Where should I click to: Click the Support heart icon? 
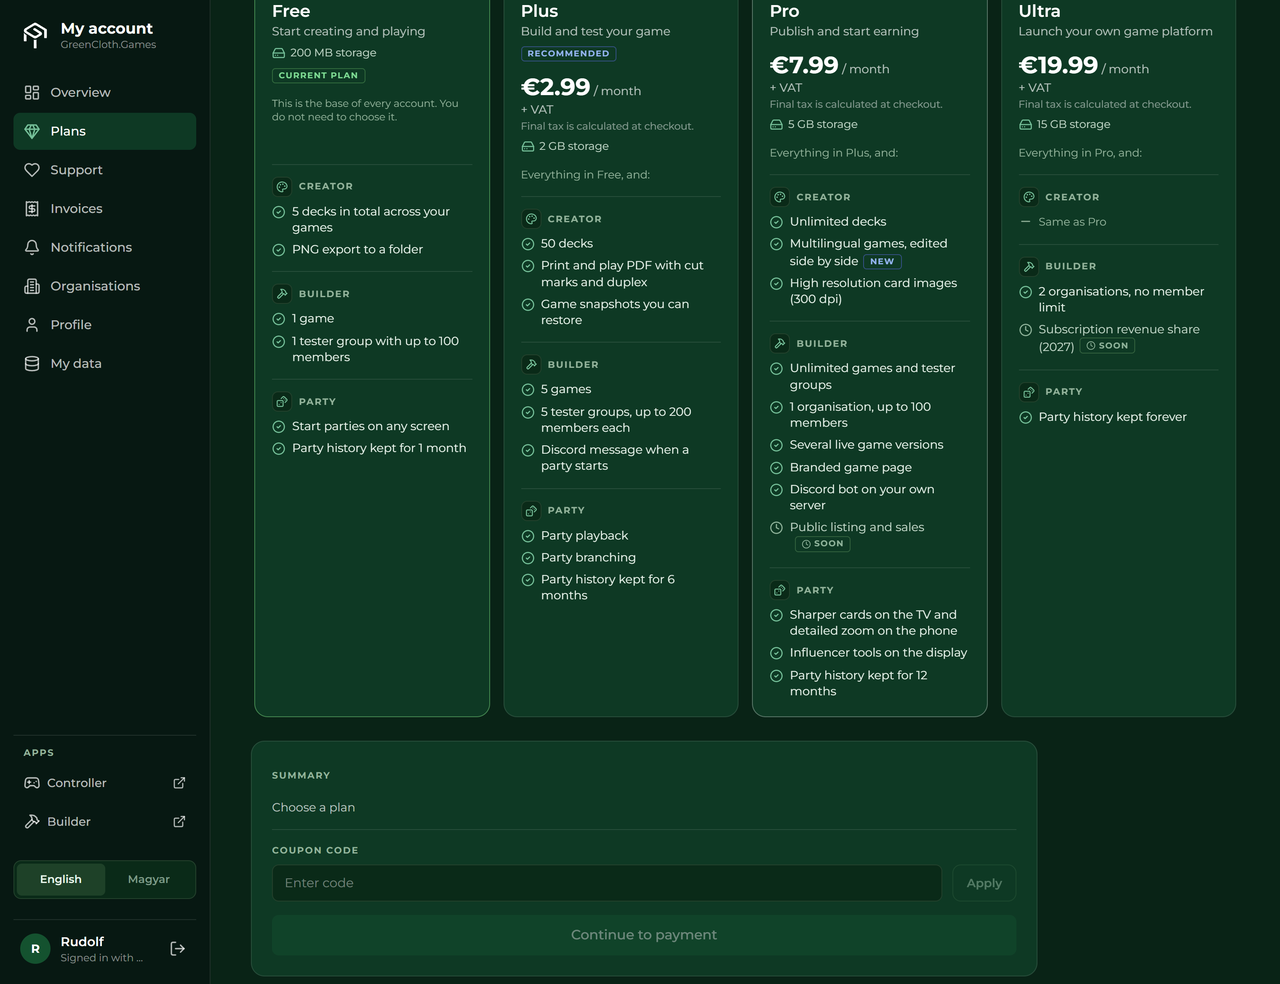click(x=32, y=170)
